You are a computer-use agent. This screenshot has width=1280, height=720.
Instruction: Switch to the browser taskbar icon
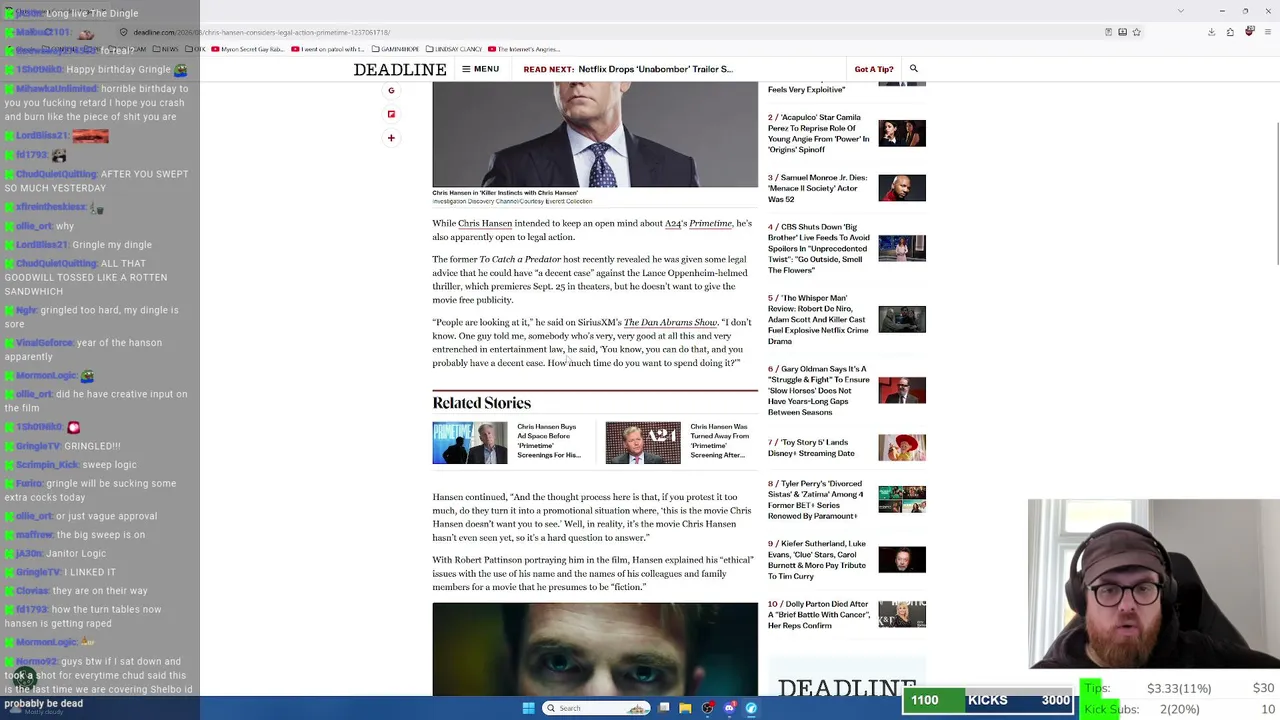tap(751, 708)
